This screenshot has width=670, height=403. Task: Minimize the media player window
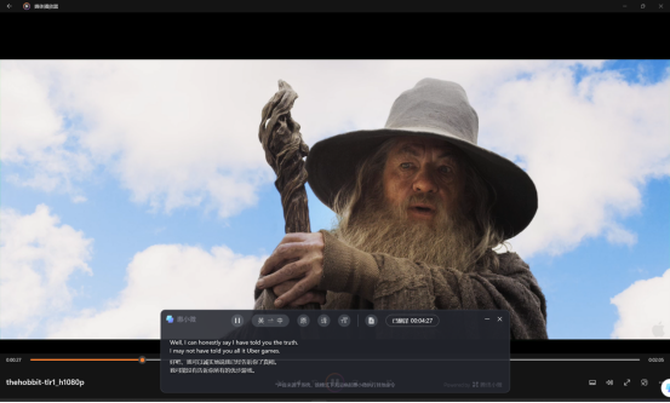pyautogui.click(x=625, y=6)
